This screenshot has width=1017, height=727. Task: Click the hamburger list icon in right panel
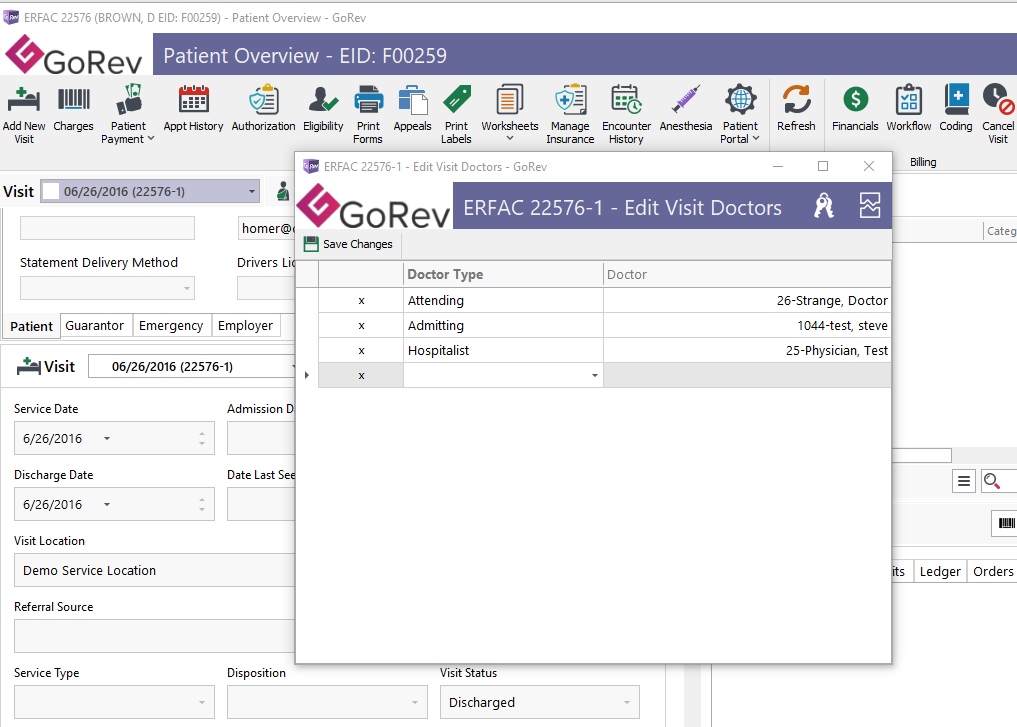coord(964,481)
